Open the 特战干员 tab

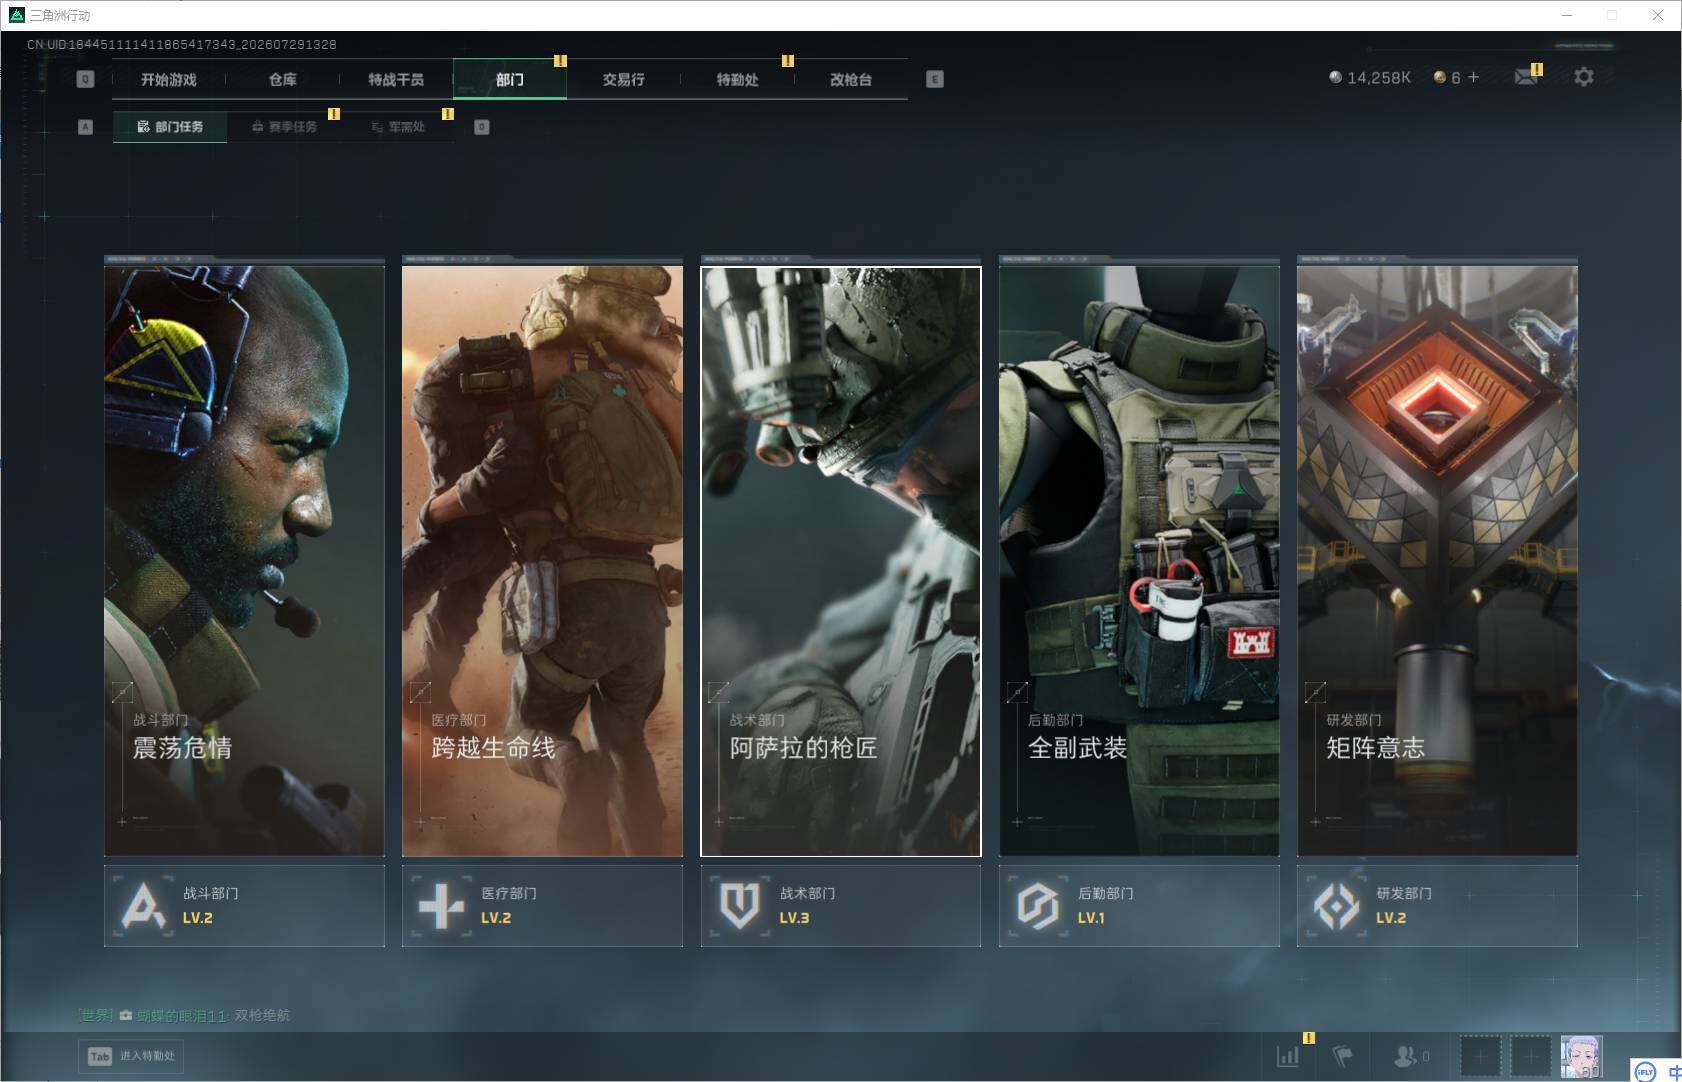click(396, 79)
